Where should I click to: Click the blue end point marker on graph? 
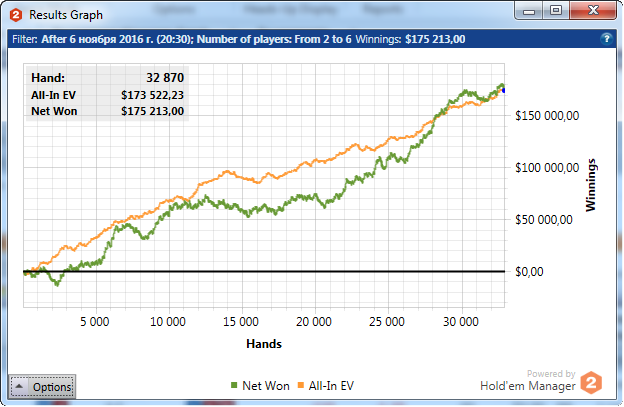[503, 91]
